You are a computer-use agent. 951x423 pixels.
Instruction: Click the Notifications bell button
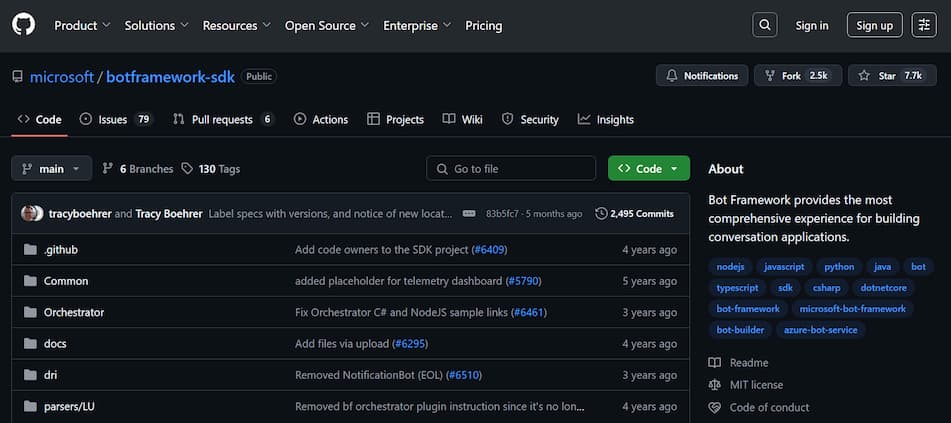pyautogui.click(x=702, y=76)
